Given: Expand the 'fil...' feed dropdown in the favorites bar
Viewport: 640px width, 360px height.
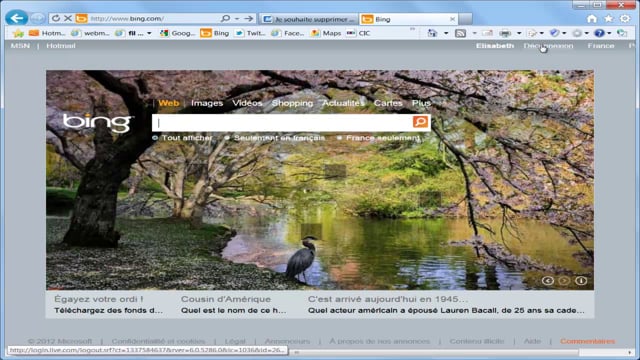Looking at the screenshot, I should coord(149,33).
